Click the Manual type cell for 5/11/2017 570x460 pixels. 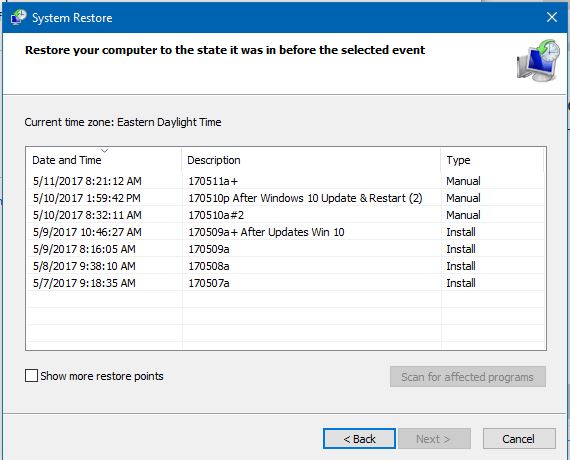coord(463,181)
